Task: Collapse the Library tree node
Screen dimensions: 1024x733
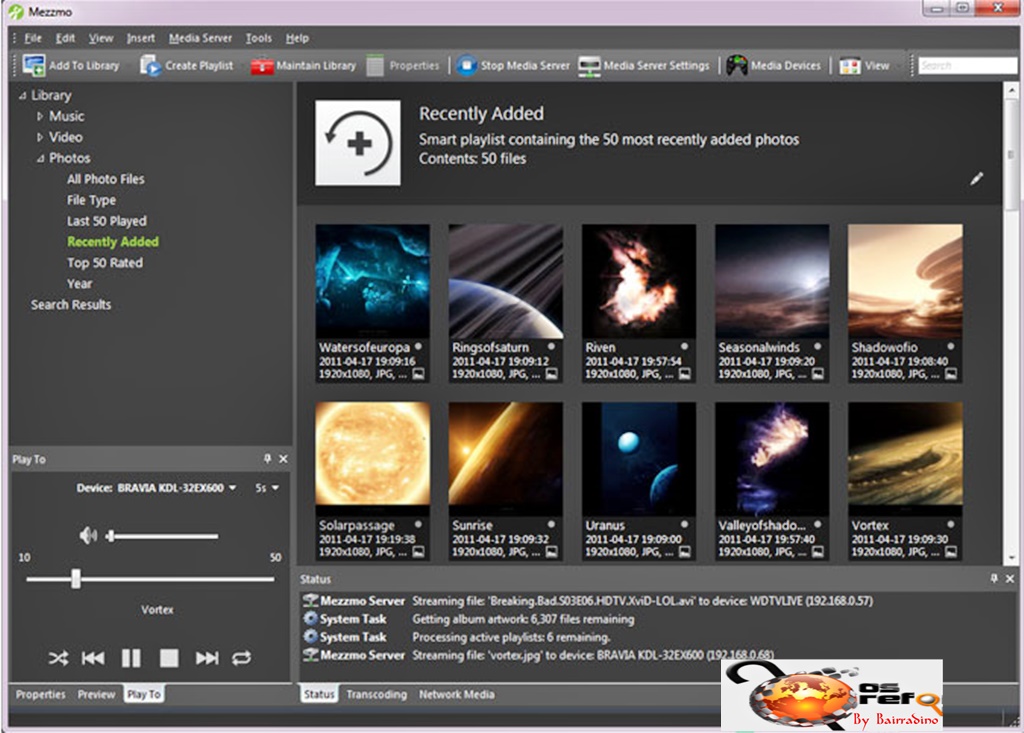Action: coord(23,95)
